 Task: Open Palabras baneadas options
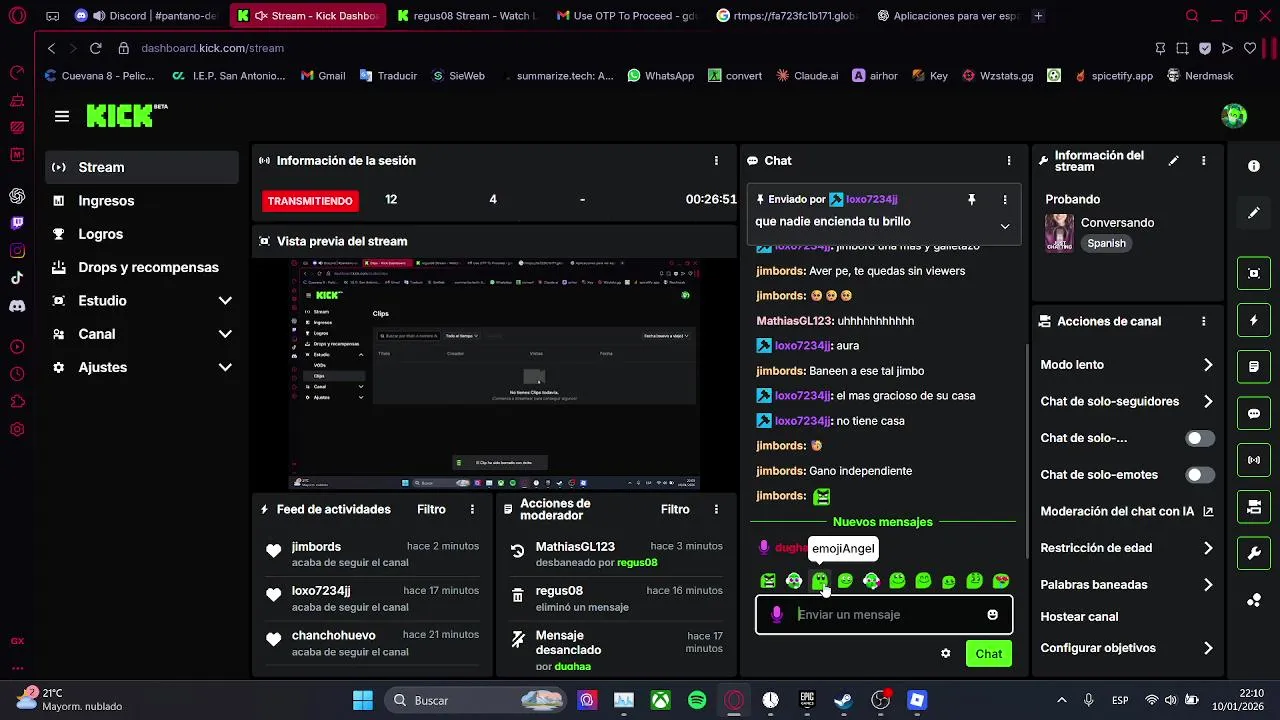pyautogui.click(x=1208, y=585)
